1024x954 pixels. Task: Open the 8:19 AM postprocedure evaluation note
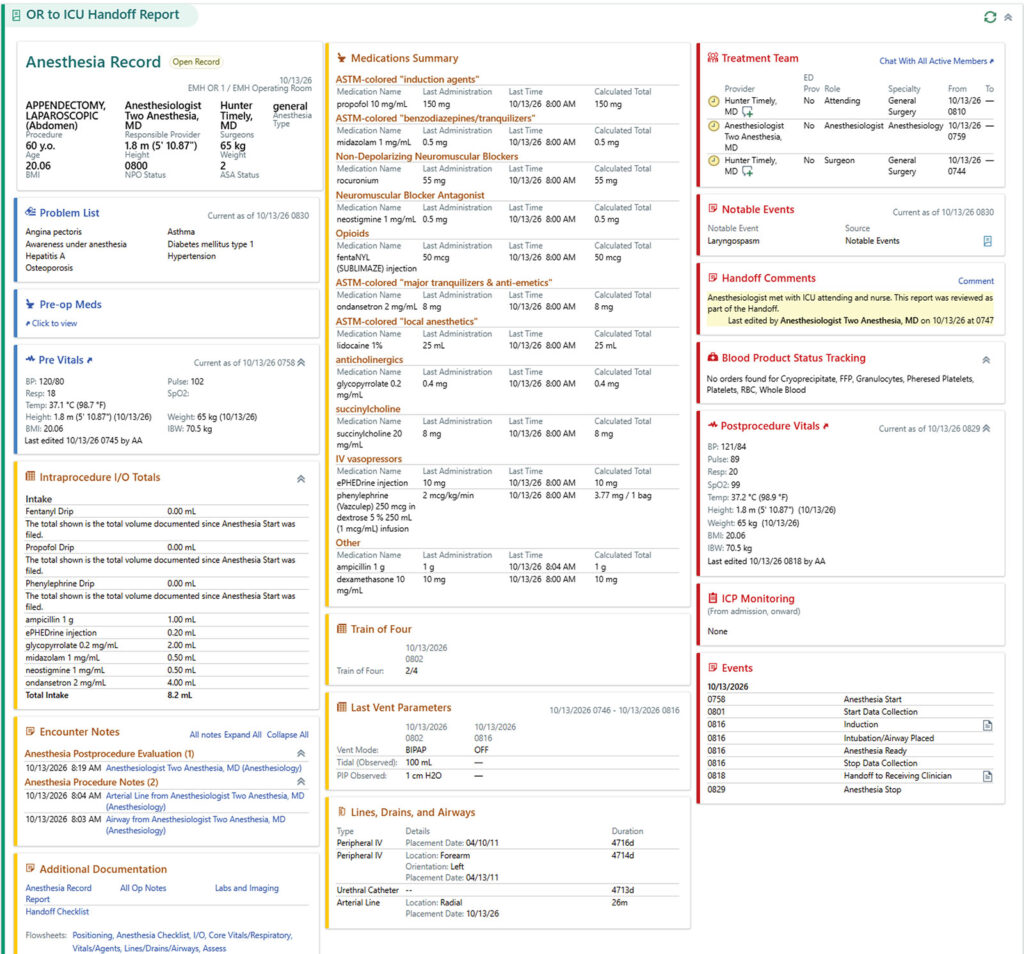click(x=203, y=768)
